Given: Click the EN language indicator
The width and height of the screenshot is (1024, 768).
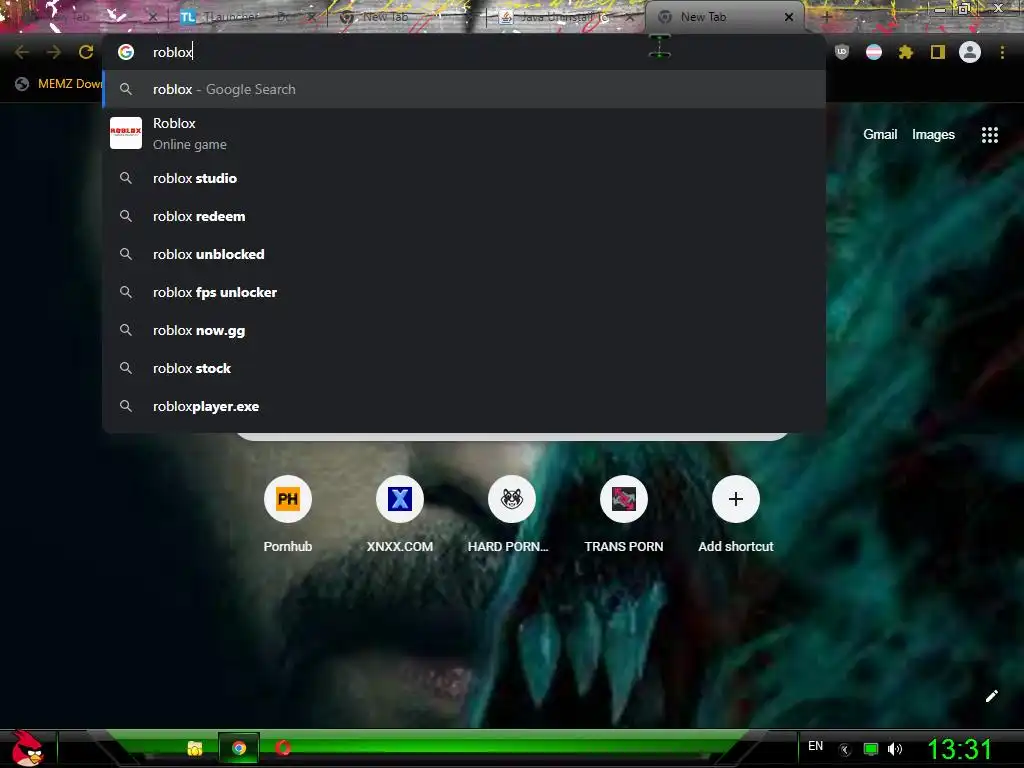Looking at the screenshot, I should [x=816, y=746].
